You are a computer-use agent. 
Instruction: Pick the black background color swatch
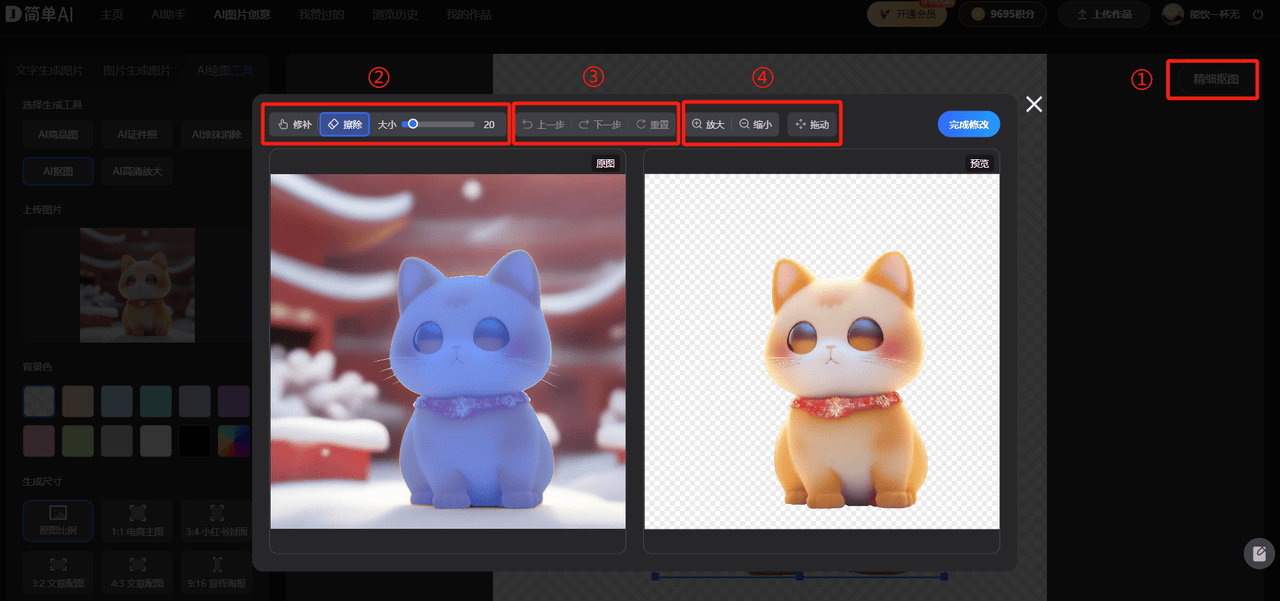195,441
